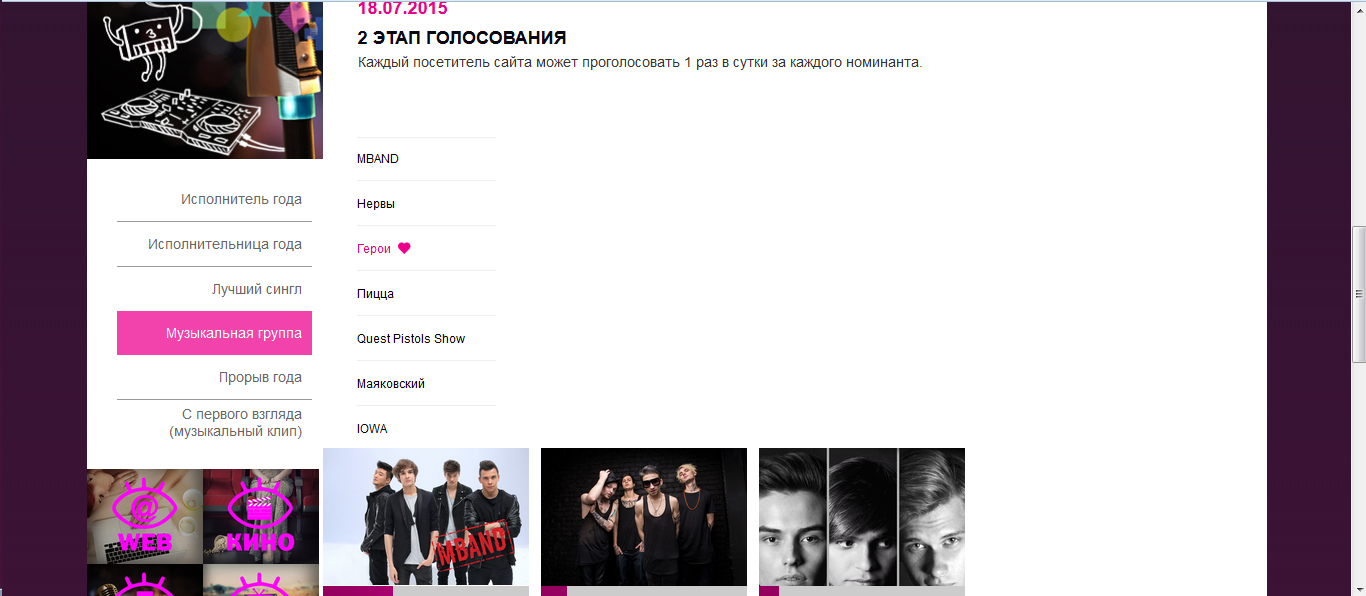
Task: Open С первого взгляда музыкальный клип category
Action: coord(236,422)
